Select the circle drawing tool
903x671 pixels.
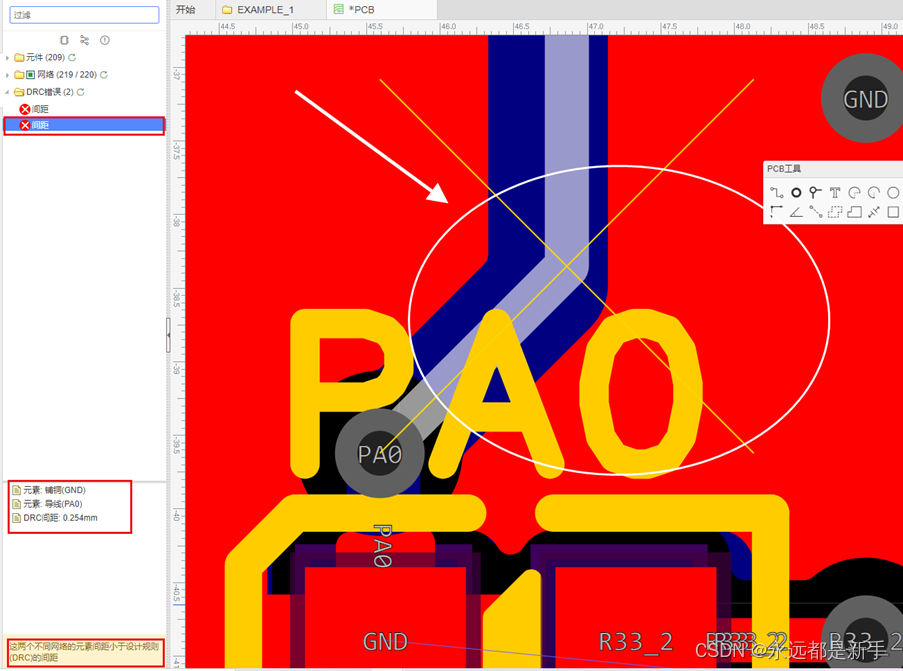point(894,192)
